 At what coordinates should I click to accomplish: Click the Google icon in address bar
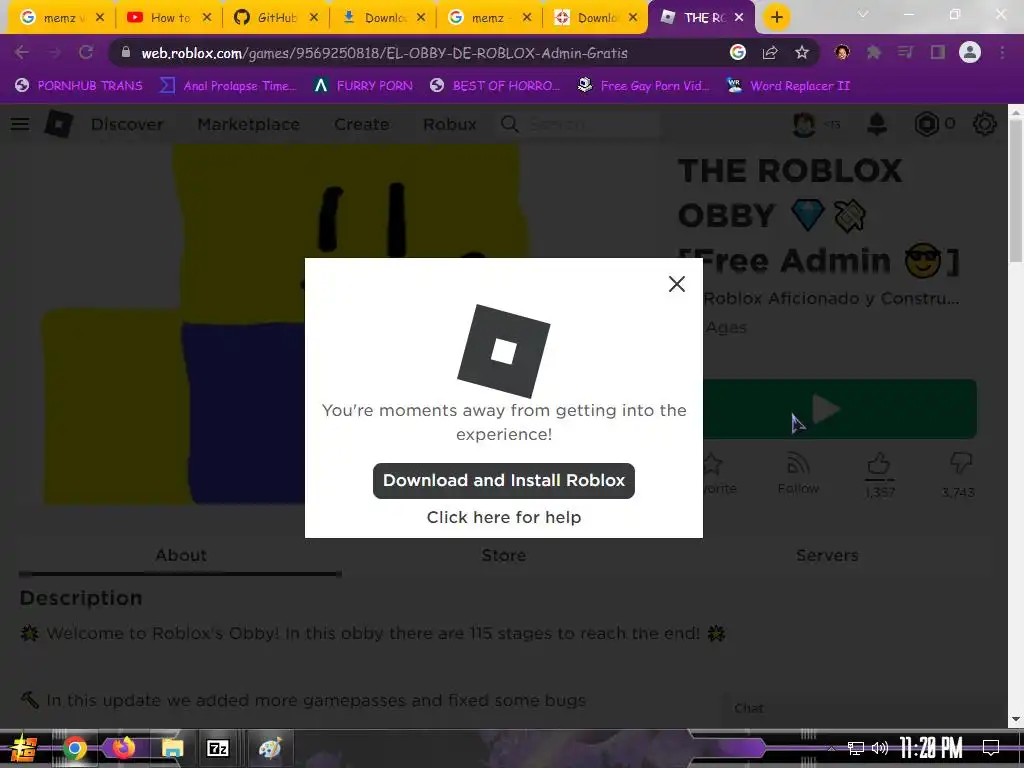tap(738, 53)
